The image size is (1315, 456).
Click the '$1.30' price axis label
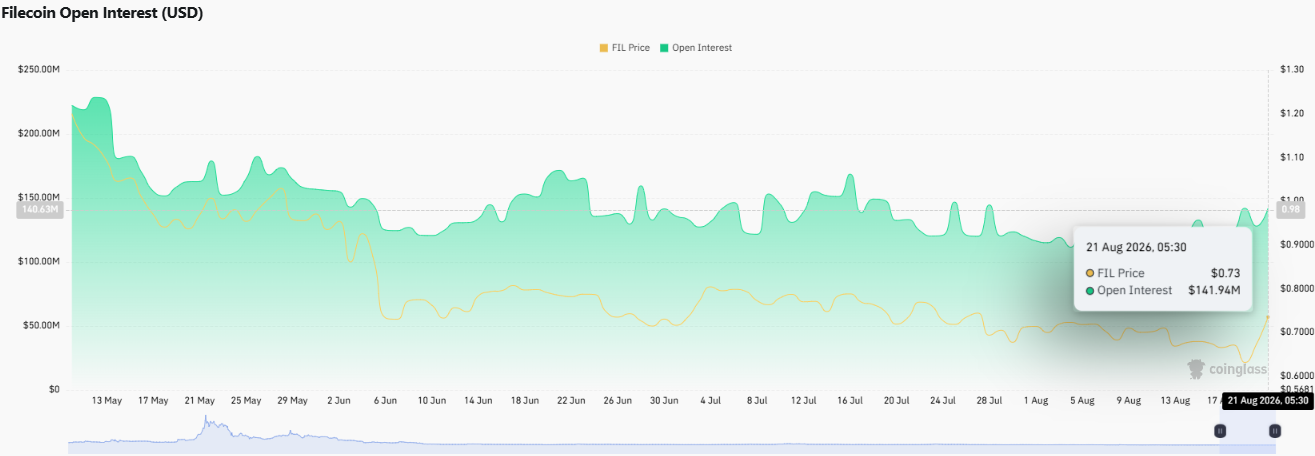pyautogui.click(x=1291, y=69)
